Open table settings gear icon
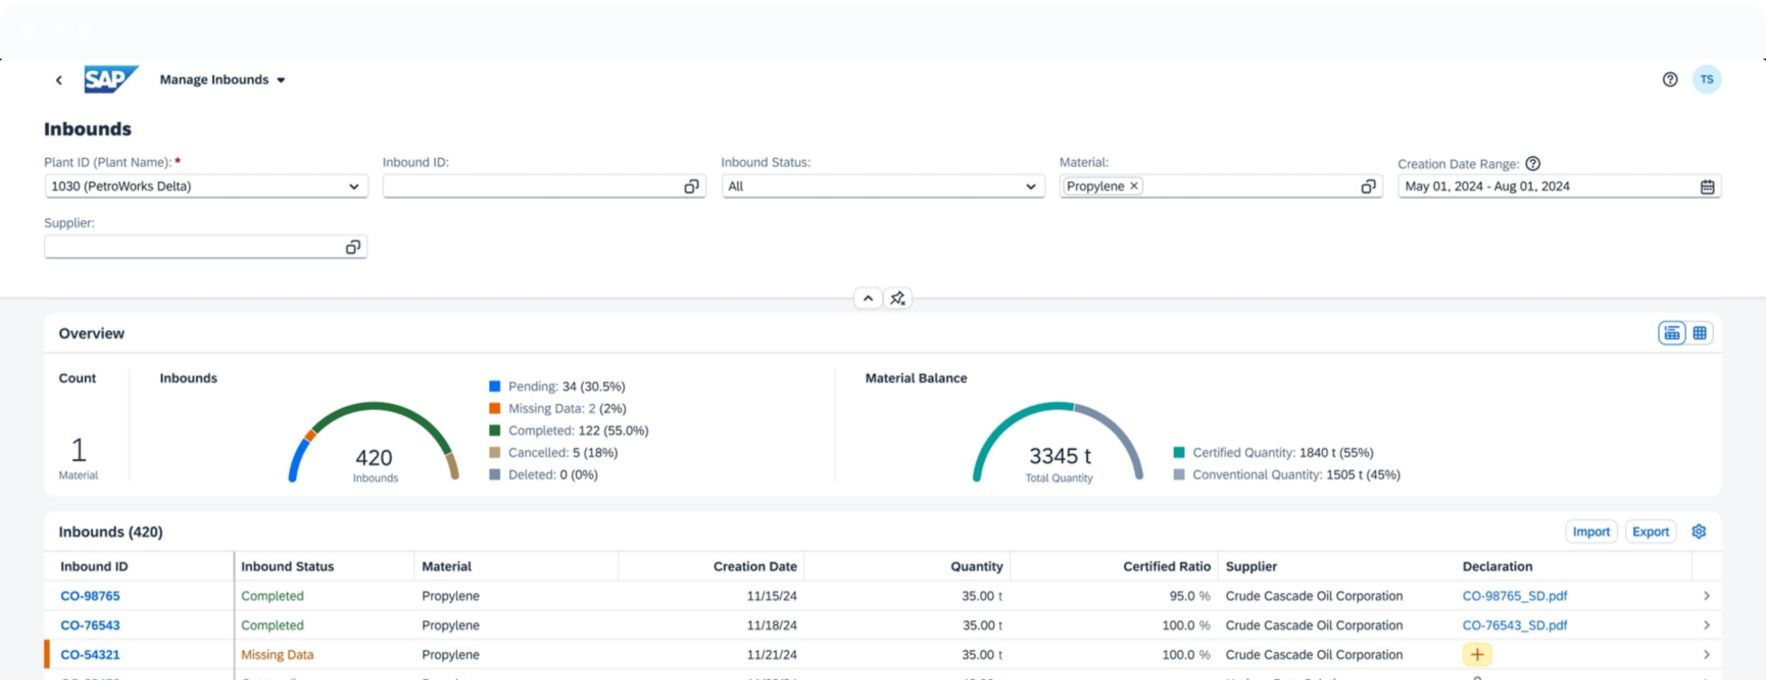Screen dimensions: 1766x680 tap(1698, 532)
